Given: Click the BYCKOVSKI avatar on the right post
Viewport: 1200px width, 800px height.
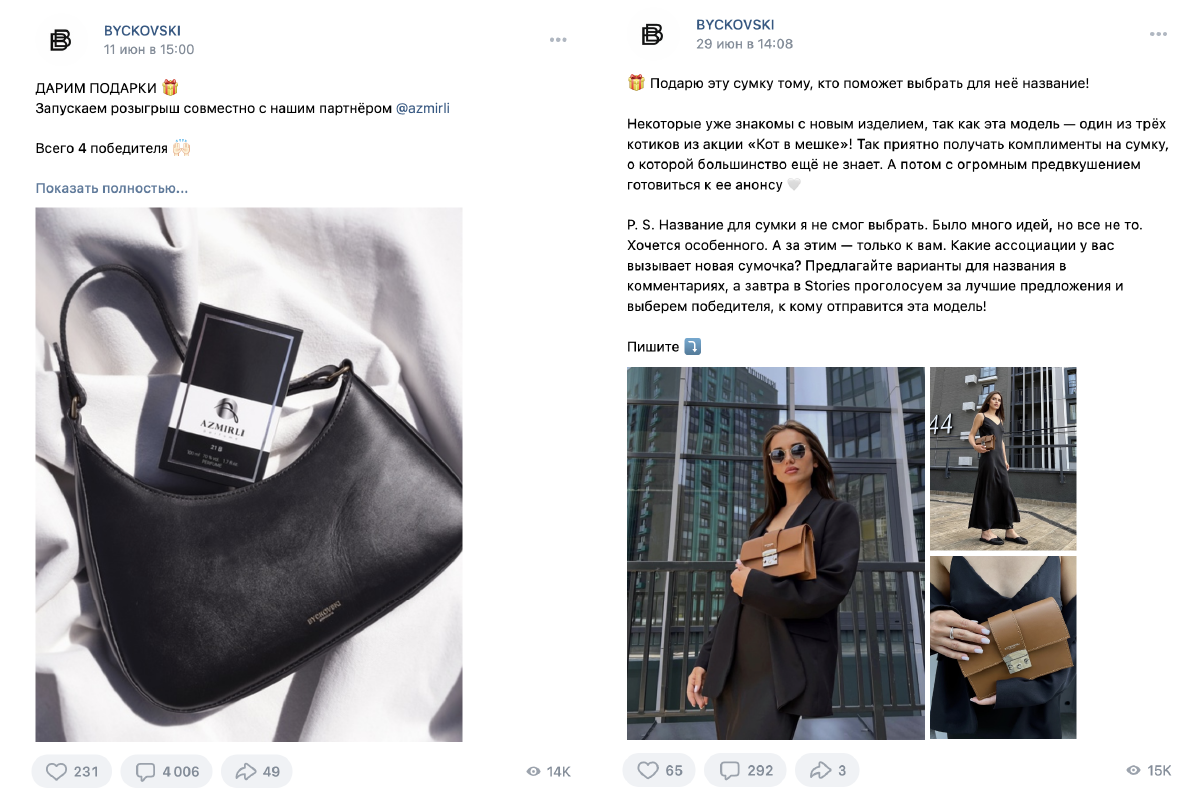Looking at the screenshot, I should pyautogui.click(x=652, y=35).
